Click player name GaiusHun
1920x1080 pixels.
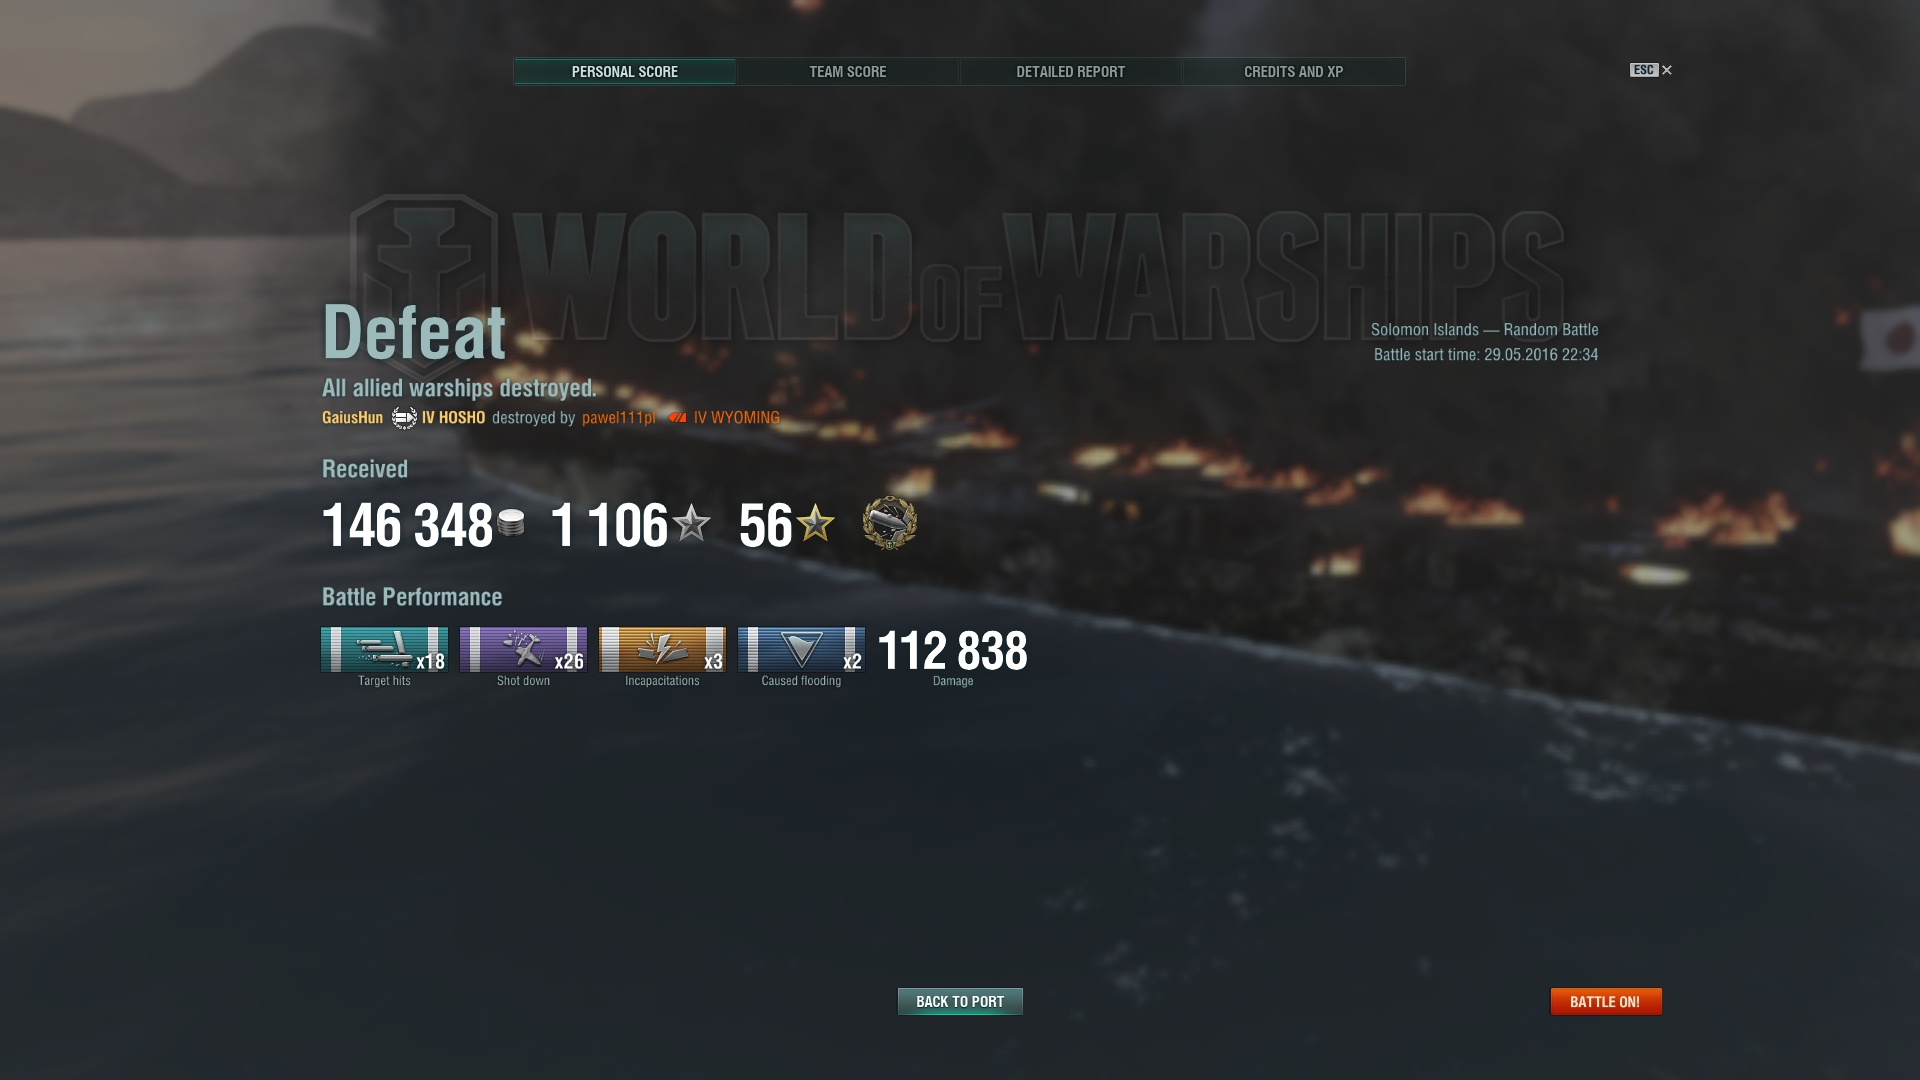coord(352,418)
